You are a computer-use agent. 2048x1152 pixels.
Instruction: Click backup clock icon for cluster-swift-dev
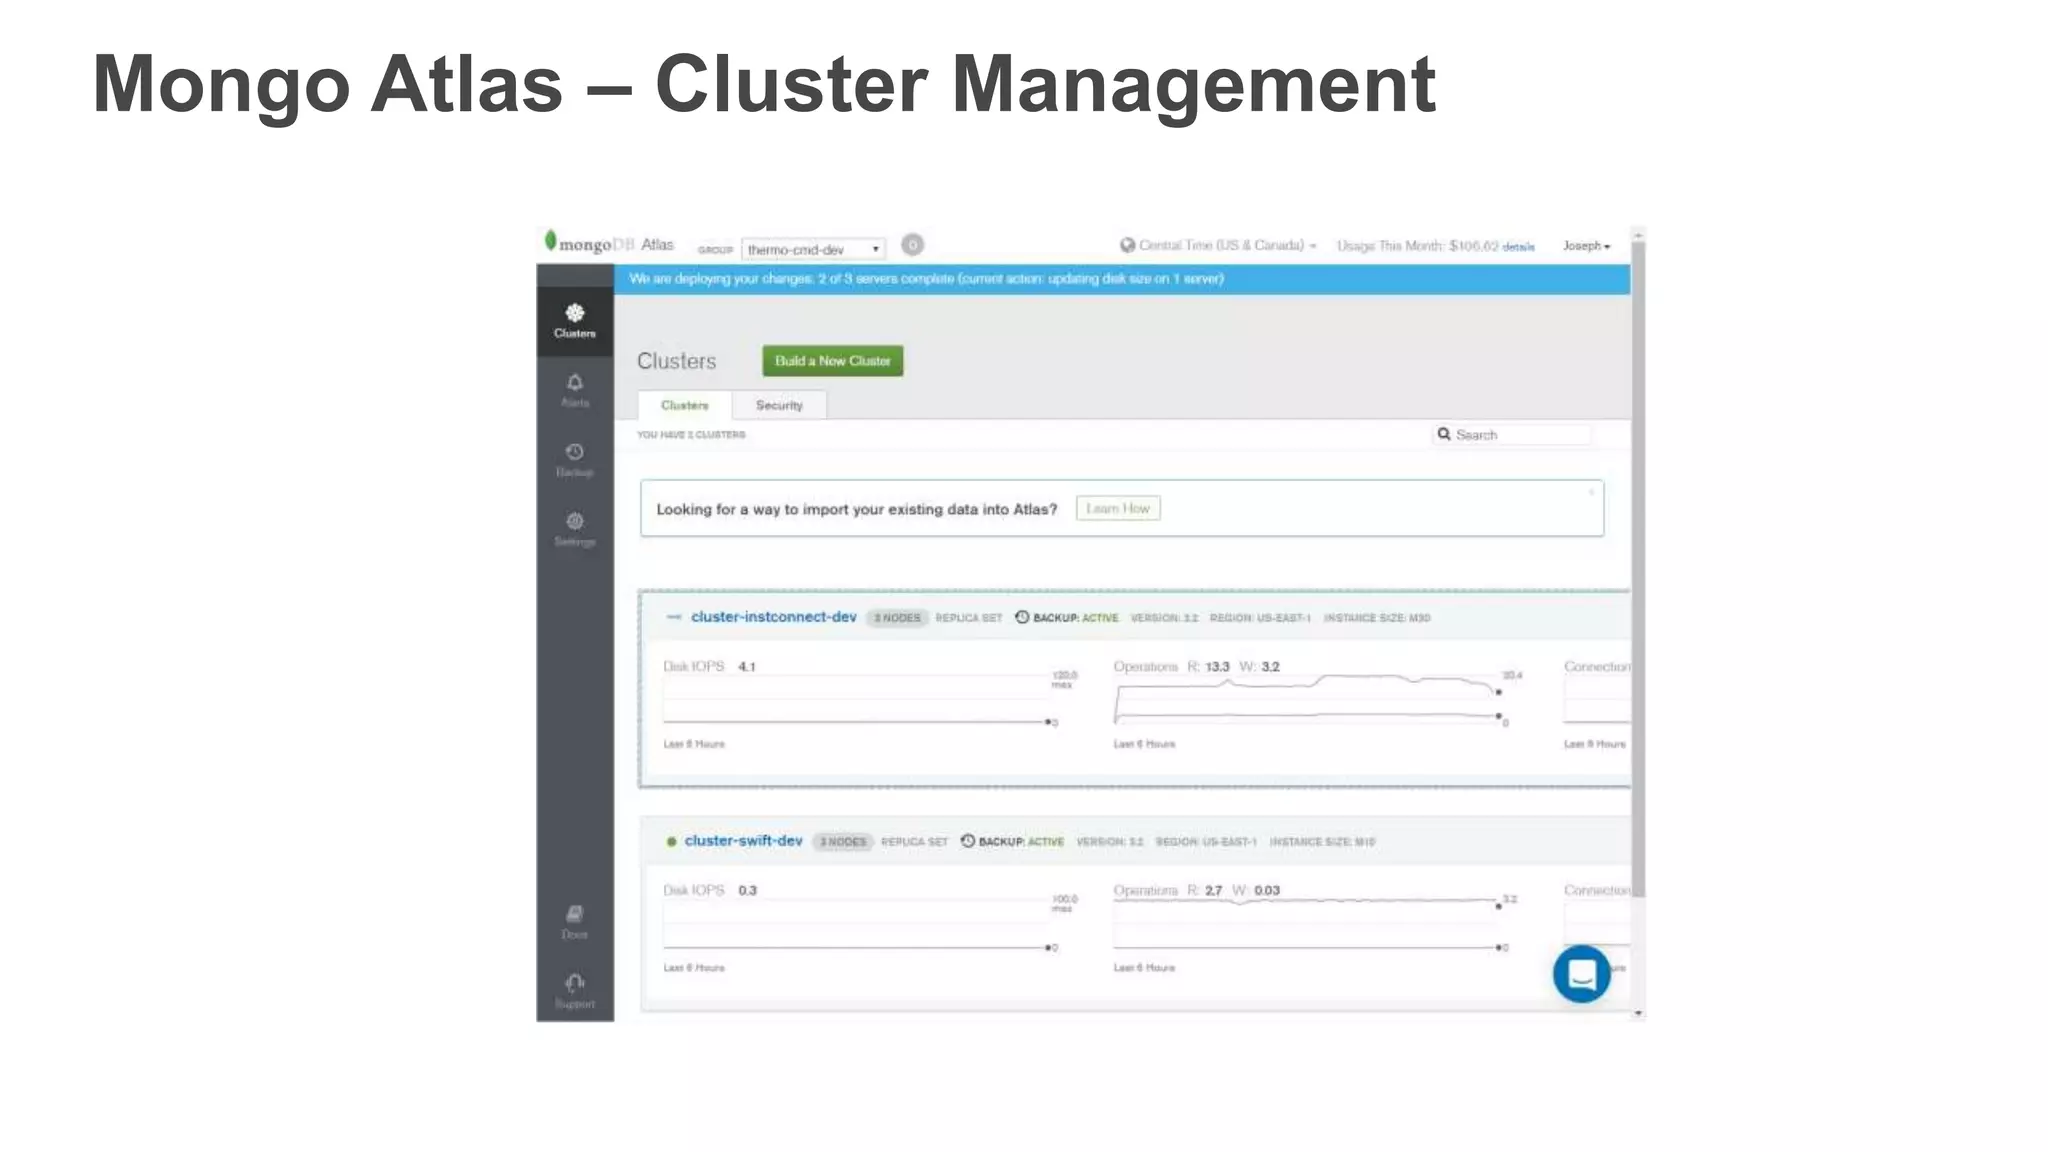967,841
